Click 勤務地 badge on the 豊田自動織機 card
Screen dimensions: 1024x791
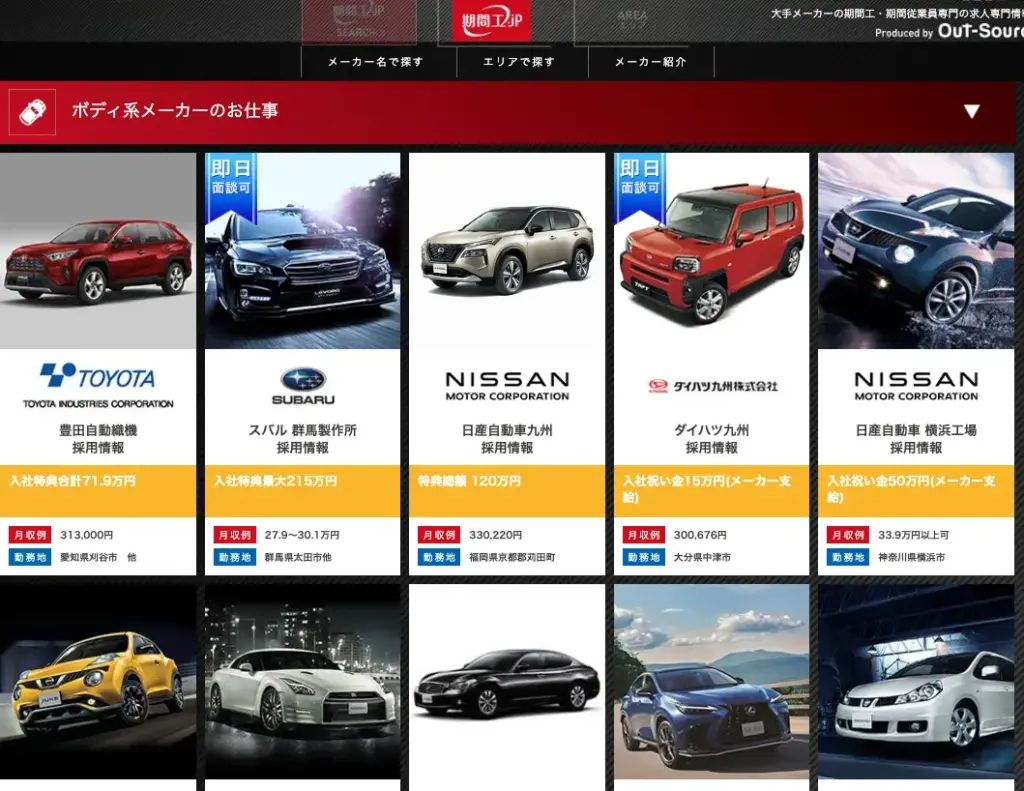pyautogui.click(x=30, y=557)
